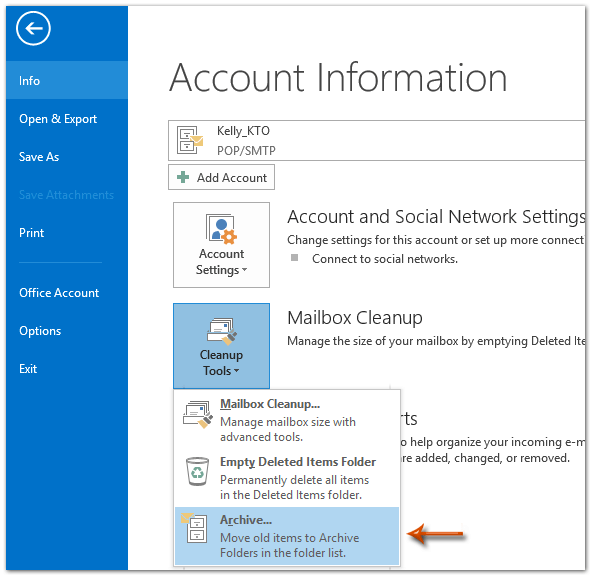Select the Info tab in sidebar
This screenshot has width=596, height=575.
coord(67,80)
